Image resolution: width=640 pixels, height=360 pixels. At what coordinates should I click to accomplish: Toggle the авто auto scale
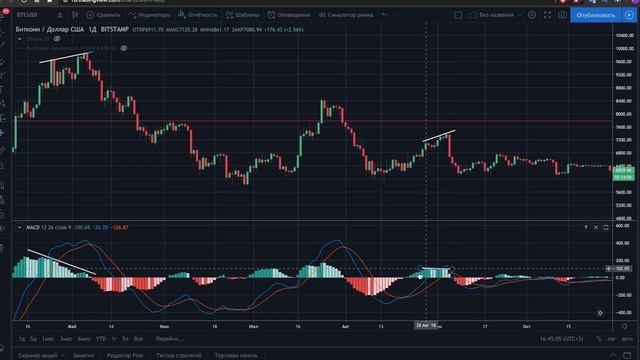(x=627, y=339)
